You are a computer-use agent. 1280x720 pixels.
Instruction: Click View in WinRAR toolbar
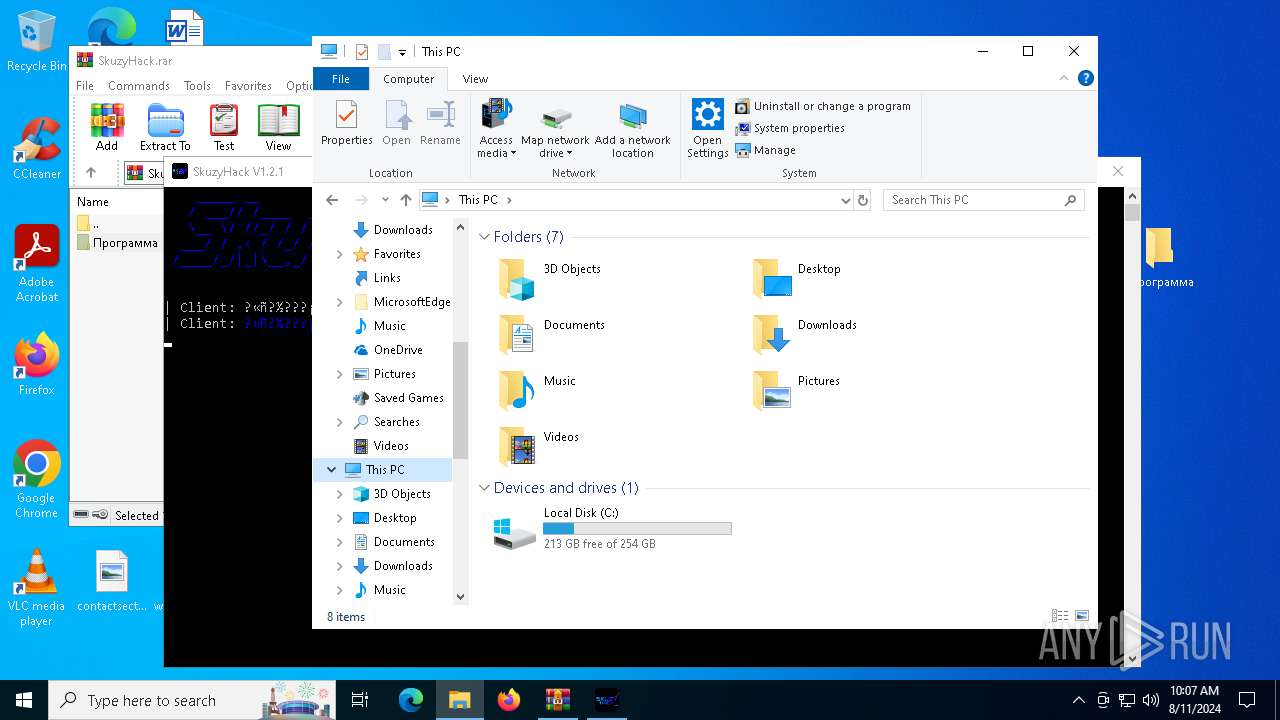[x=279, y=127]
